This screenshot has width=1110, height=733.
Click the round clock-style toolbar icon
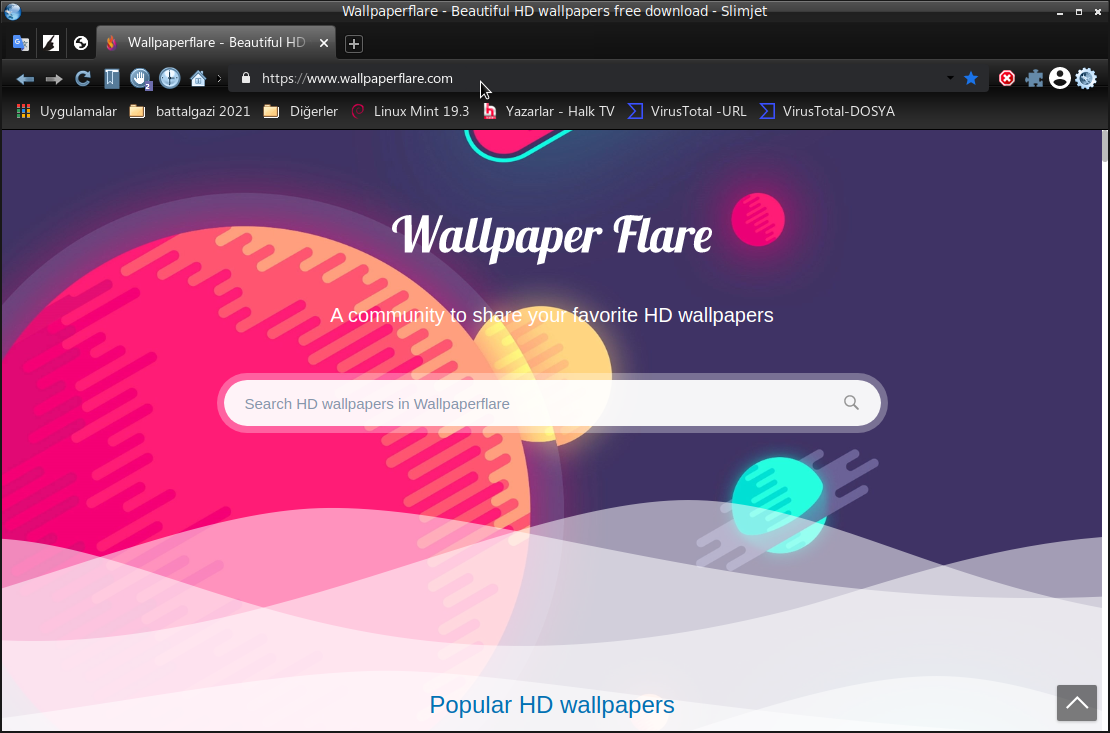[x=170, y=78]
